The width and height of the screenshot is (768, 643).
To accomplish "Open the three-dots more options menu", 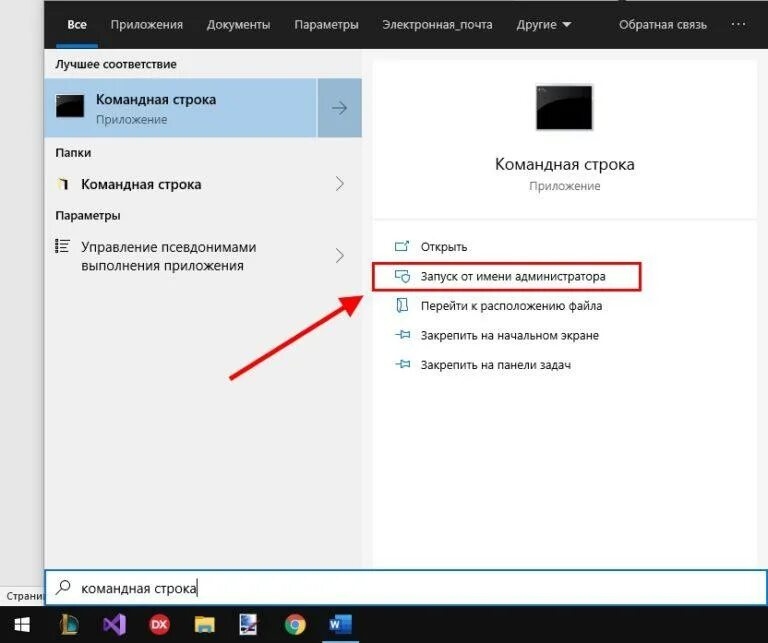I will point(738,24).
